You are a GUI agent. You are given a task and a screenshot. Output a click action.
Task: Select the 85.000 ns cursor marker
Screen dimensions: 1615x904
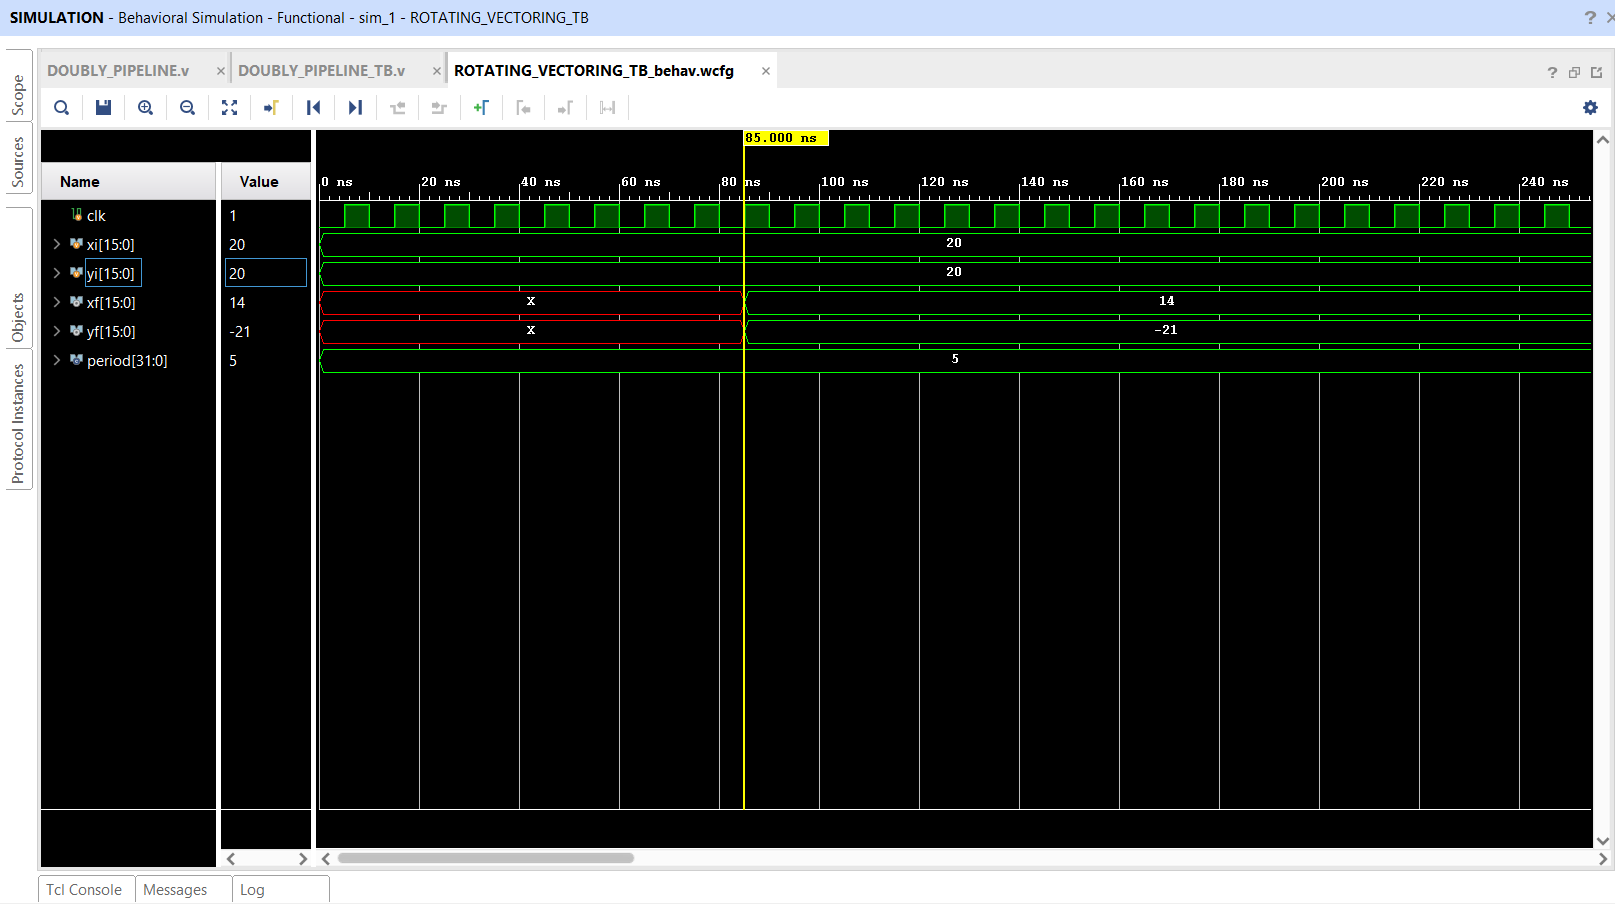[785, 137]
